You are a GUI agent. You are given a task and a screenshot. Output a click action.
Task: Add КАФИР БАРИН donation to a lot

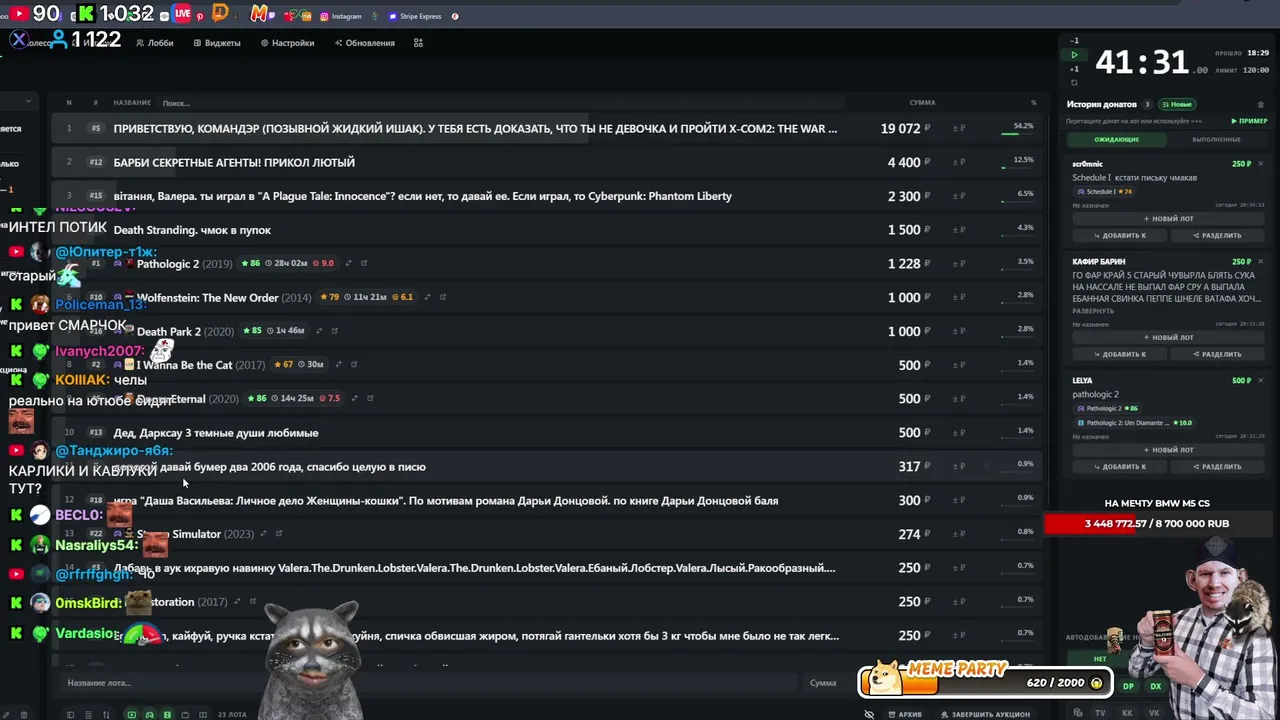1120,354
